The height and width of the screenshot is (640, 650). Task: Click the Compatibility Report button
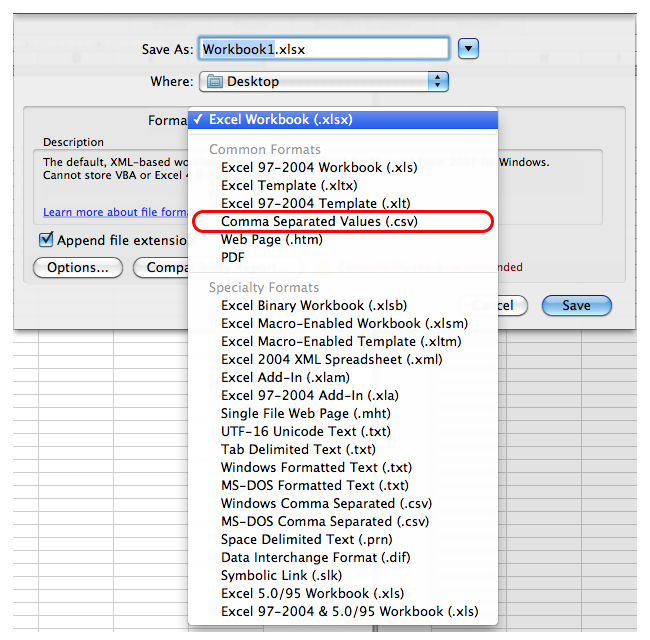point(161,268)
